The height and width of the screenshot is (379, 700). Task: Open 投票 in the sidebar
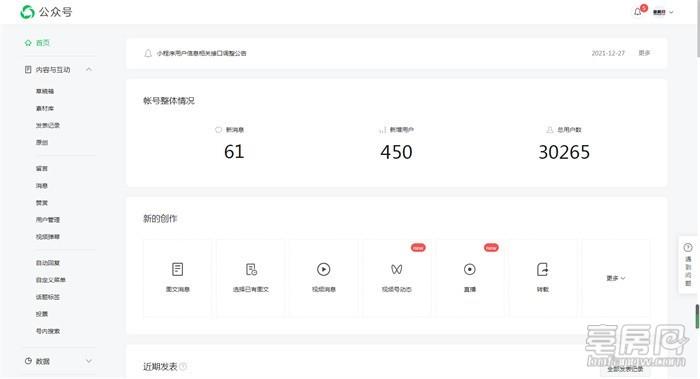click(x=42, y=314)
